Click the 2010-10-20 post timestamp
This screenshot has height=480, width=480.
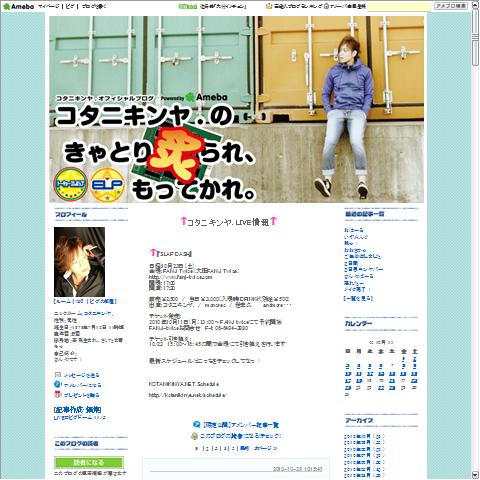[298, 469]
